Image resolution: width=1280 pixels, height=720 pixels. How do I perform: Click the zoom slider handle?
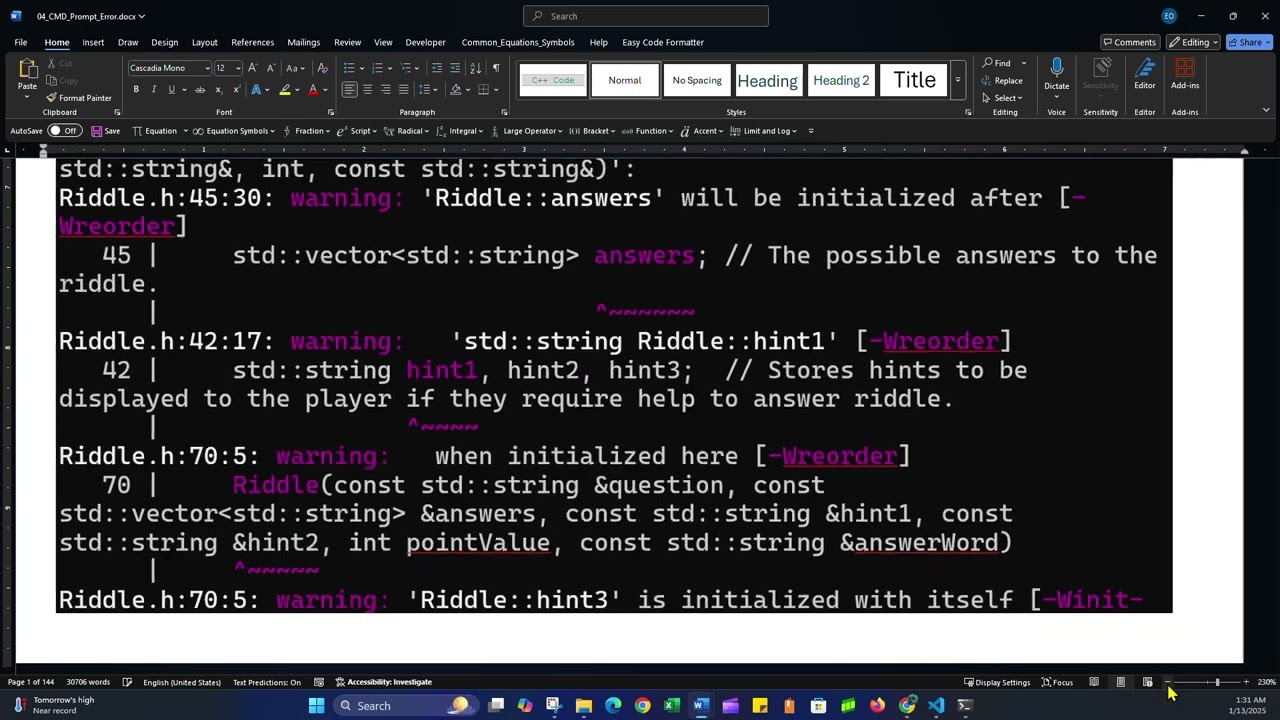click(x=1217, y=682)
